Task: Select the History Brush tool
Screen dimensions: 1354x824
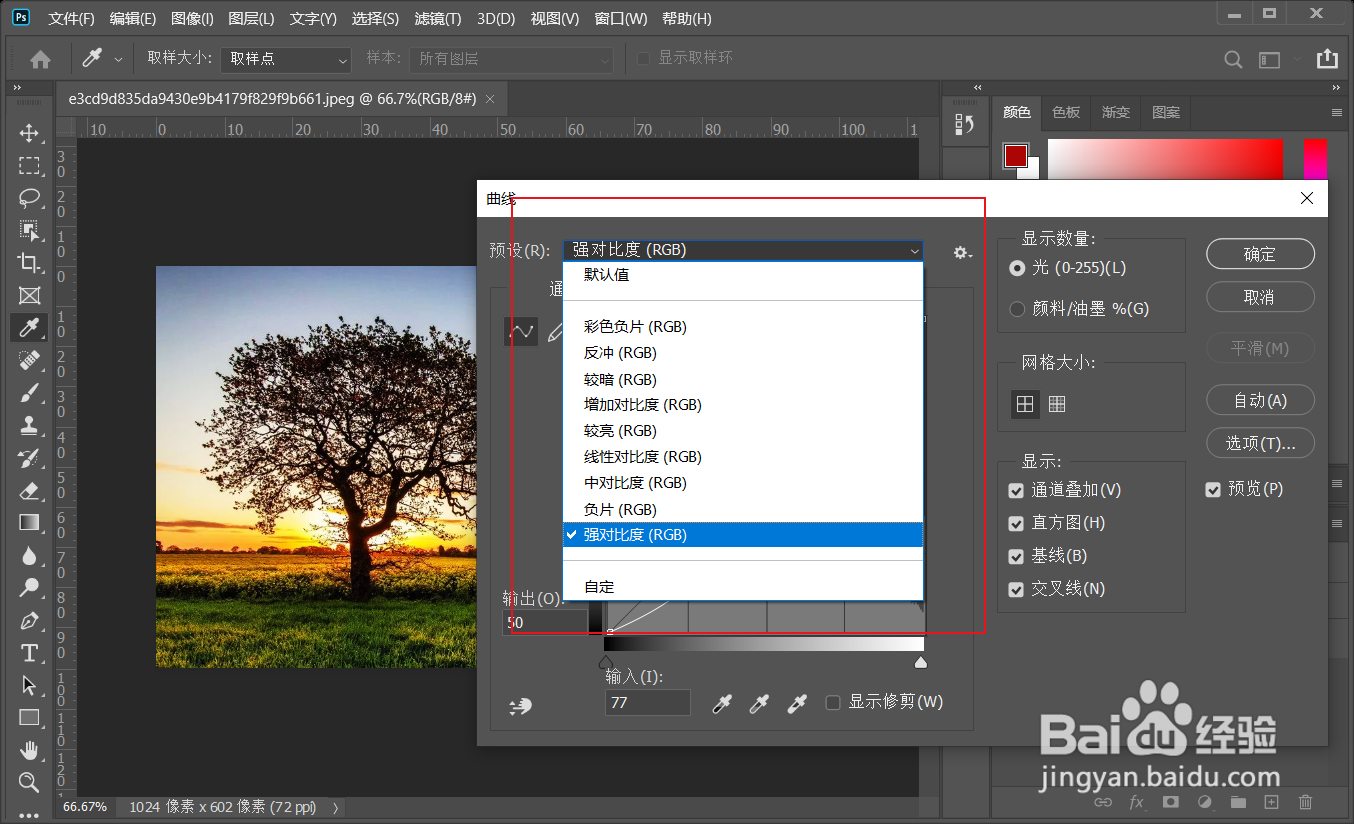Action: pyautogui.click(x=29, y=458)
